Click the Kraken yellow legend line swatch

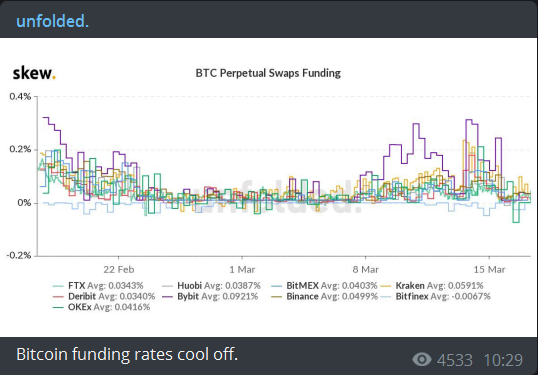386,286
